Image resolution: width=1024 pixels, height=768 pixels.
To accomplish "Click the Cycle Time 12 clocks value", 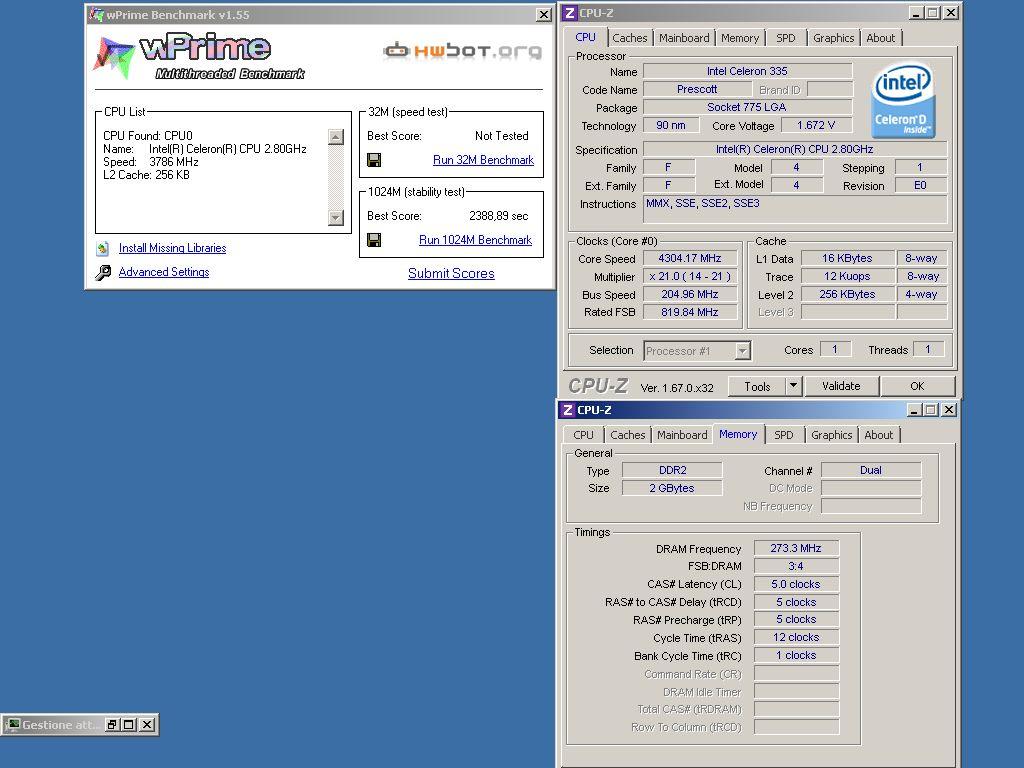I will (x=796, y=637).
